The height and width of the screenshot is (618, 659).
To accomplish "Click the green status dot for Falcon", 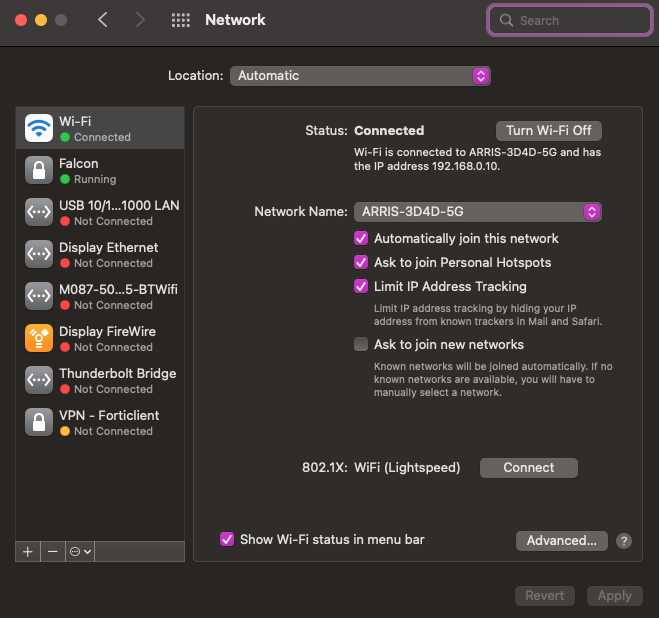I will (x=65, y=179).
